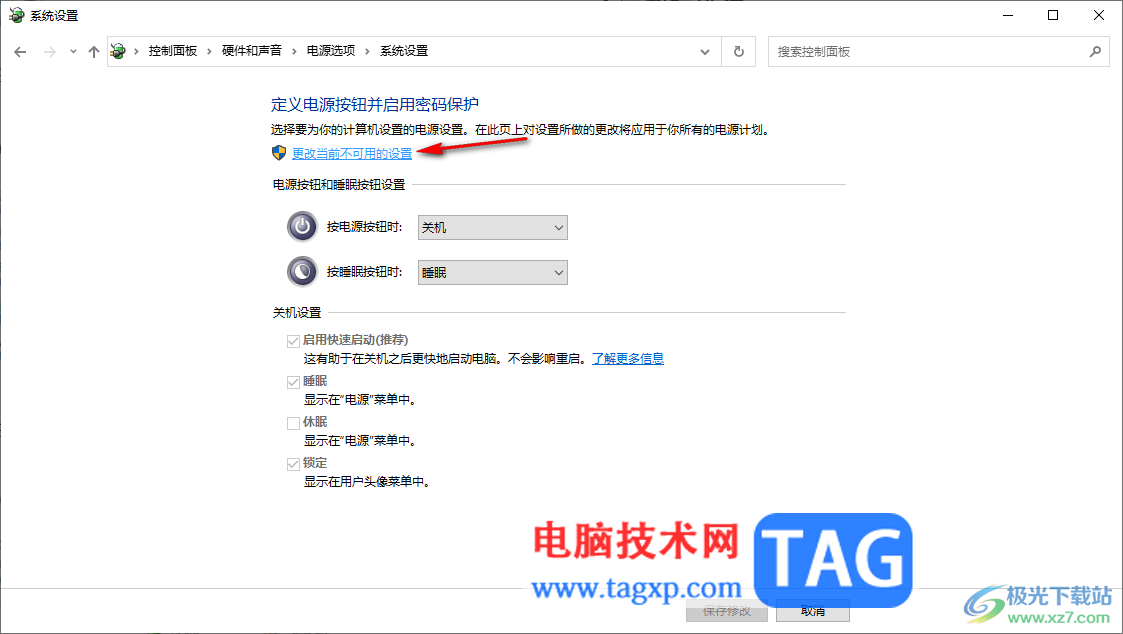Open the power button action dropdown

[x=493, y=228]
